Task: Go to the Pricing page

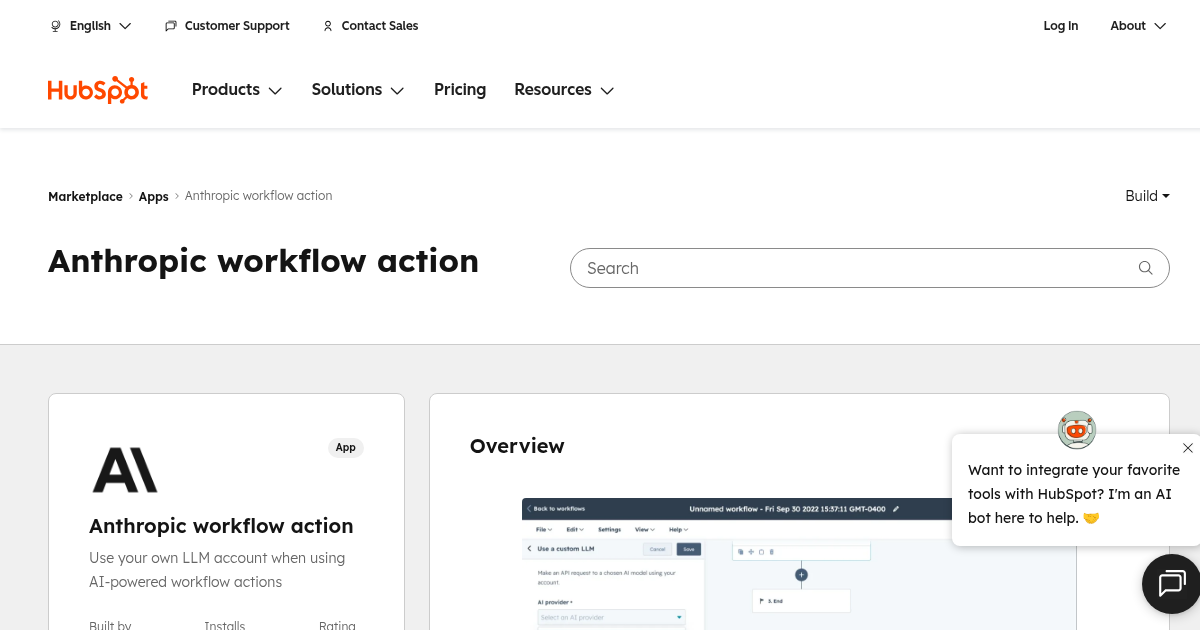Action: 460,90
